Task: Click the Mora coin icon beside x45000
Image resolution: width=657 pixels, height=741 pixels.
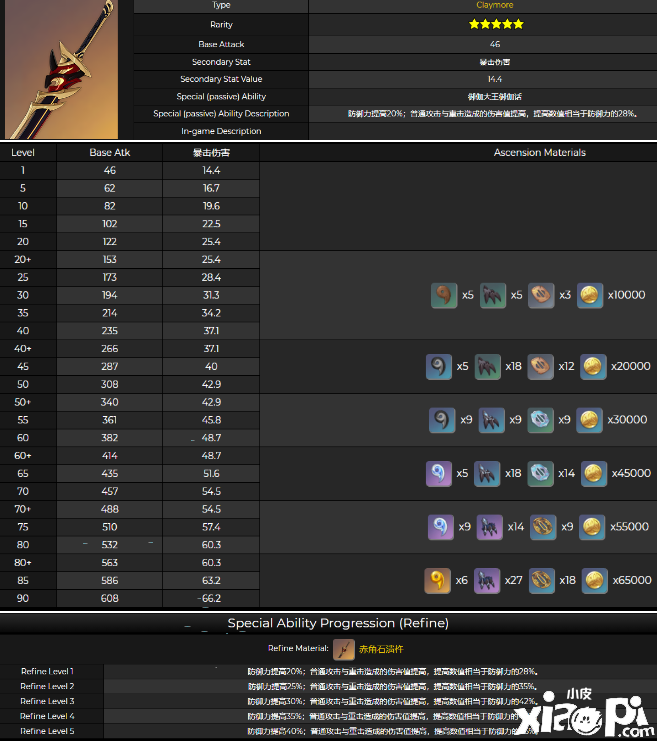Action: click(x=594, y=474)
